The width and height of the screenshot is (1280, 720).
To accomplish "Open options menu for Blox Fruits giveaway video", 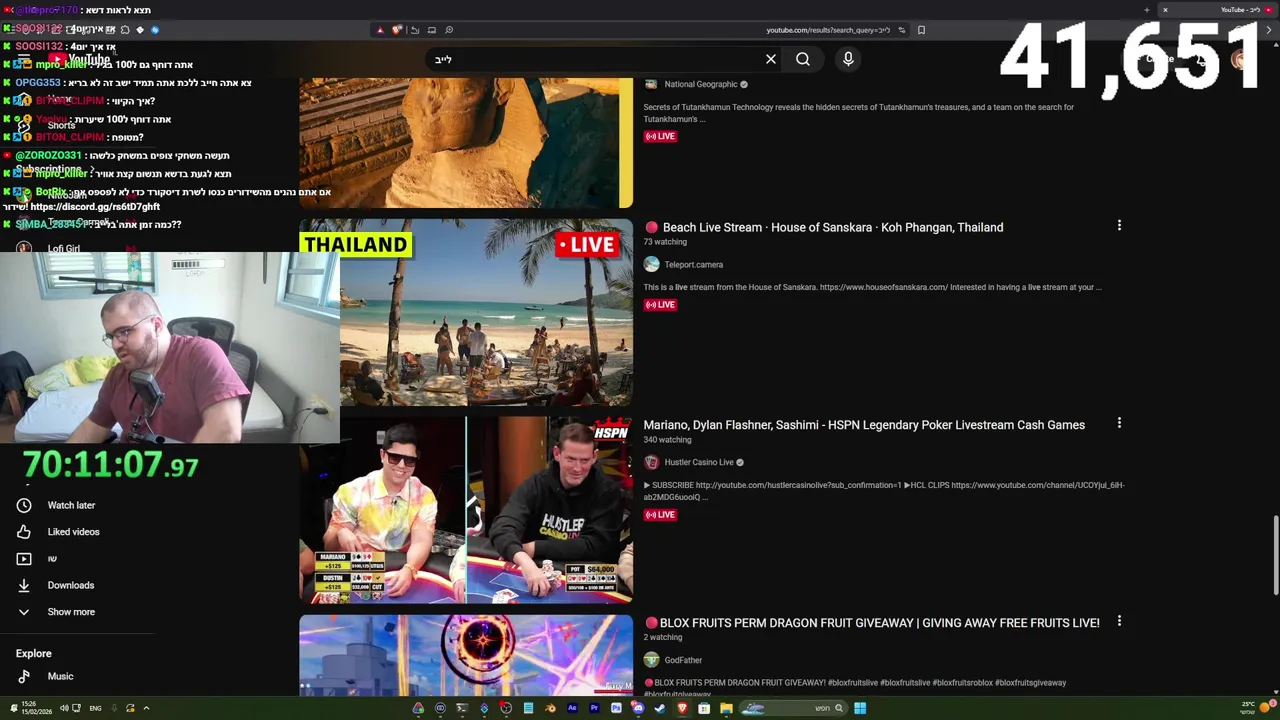I will tap(1119, 622).
